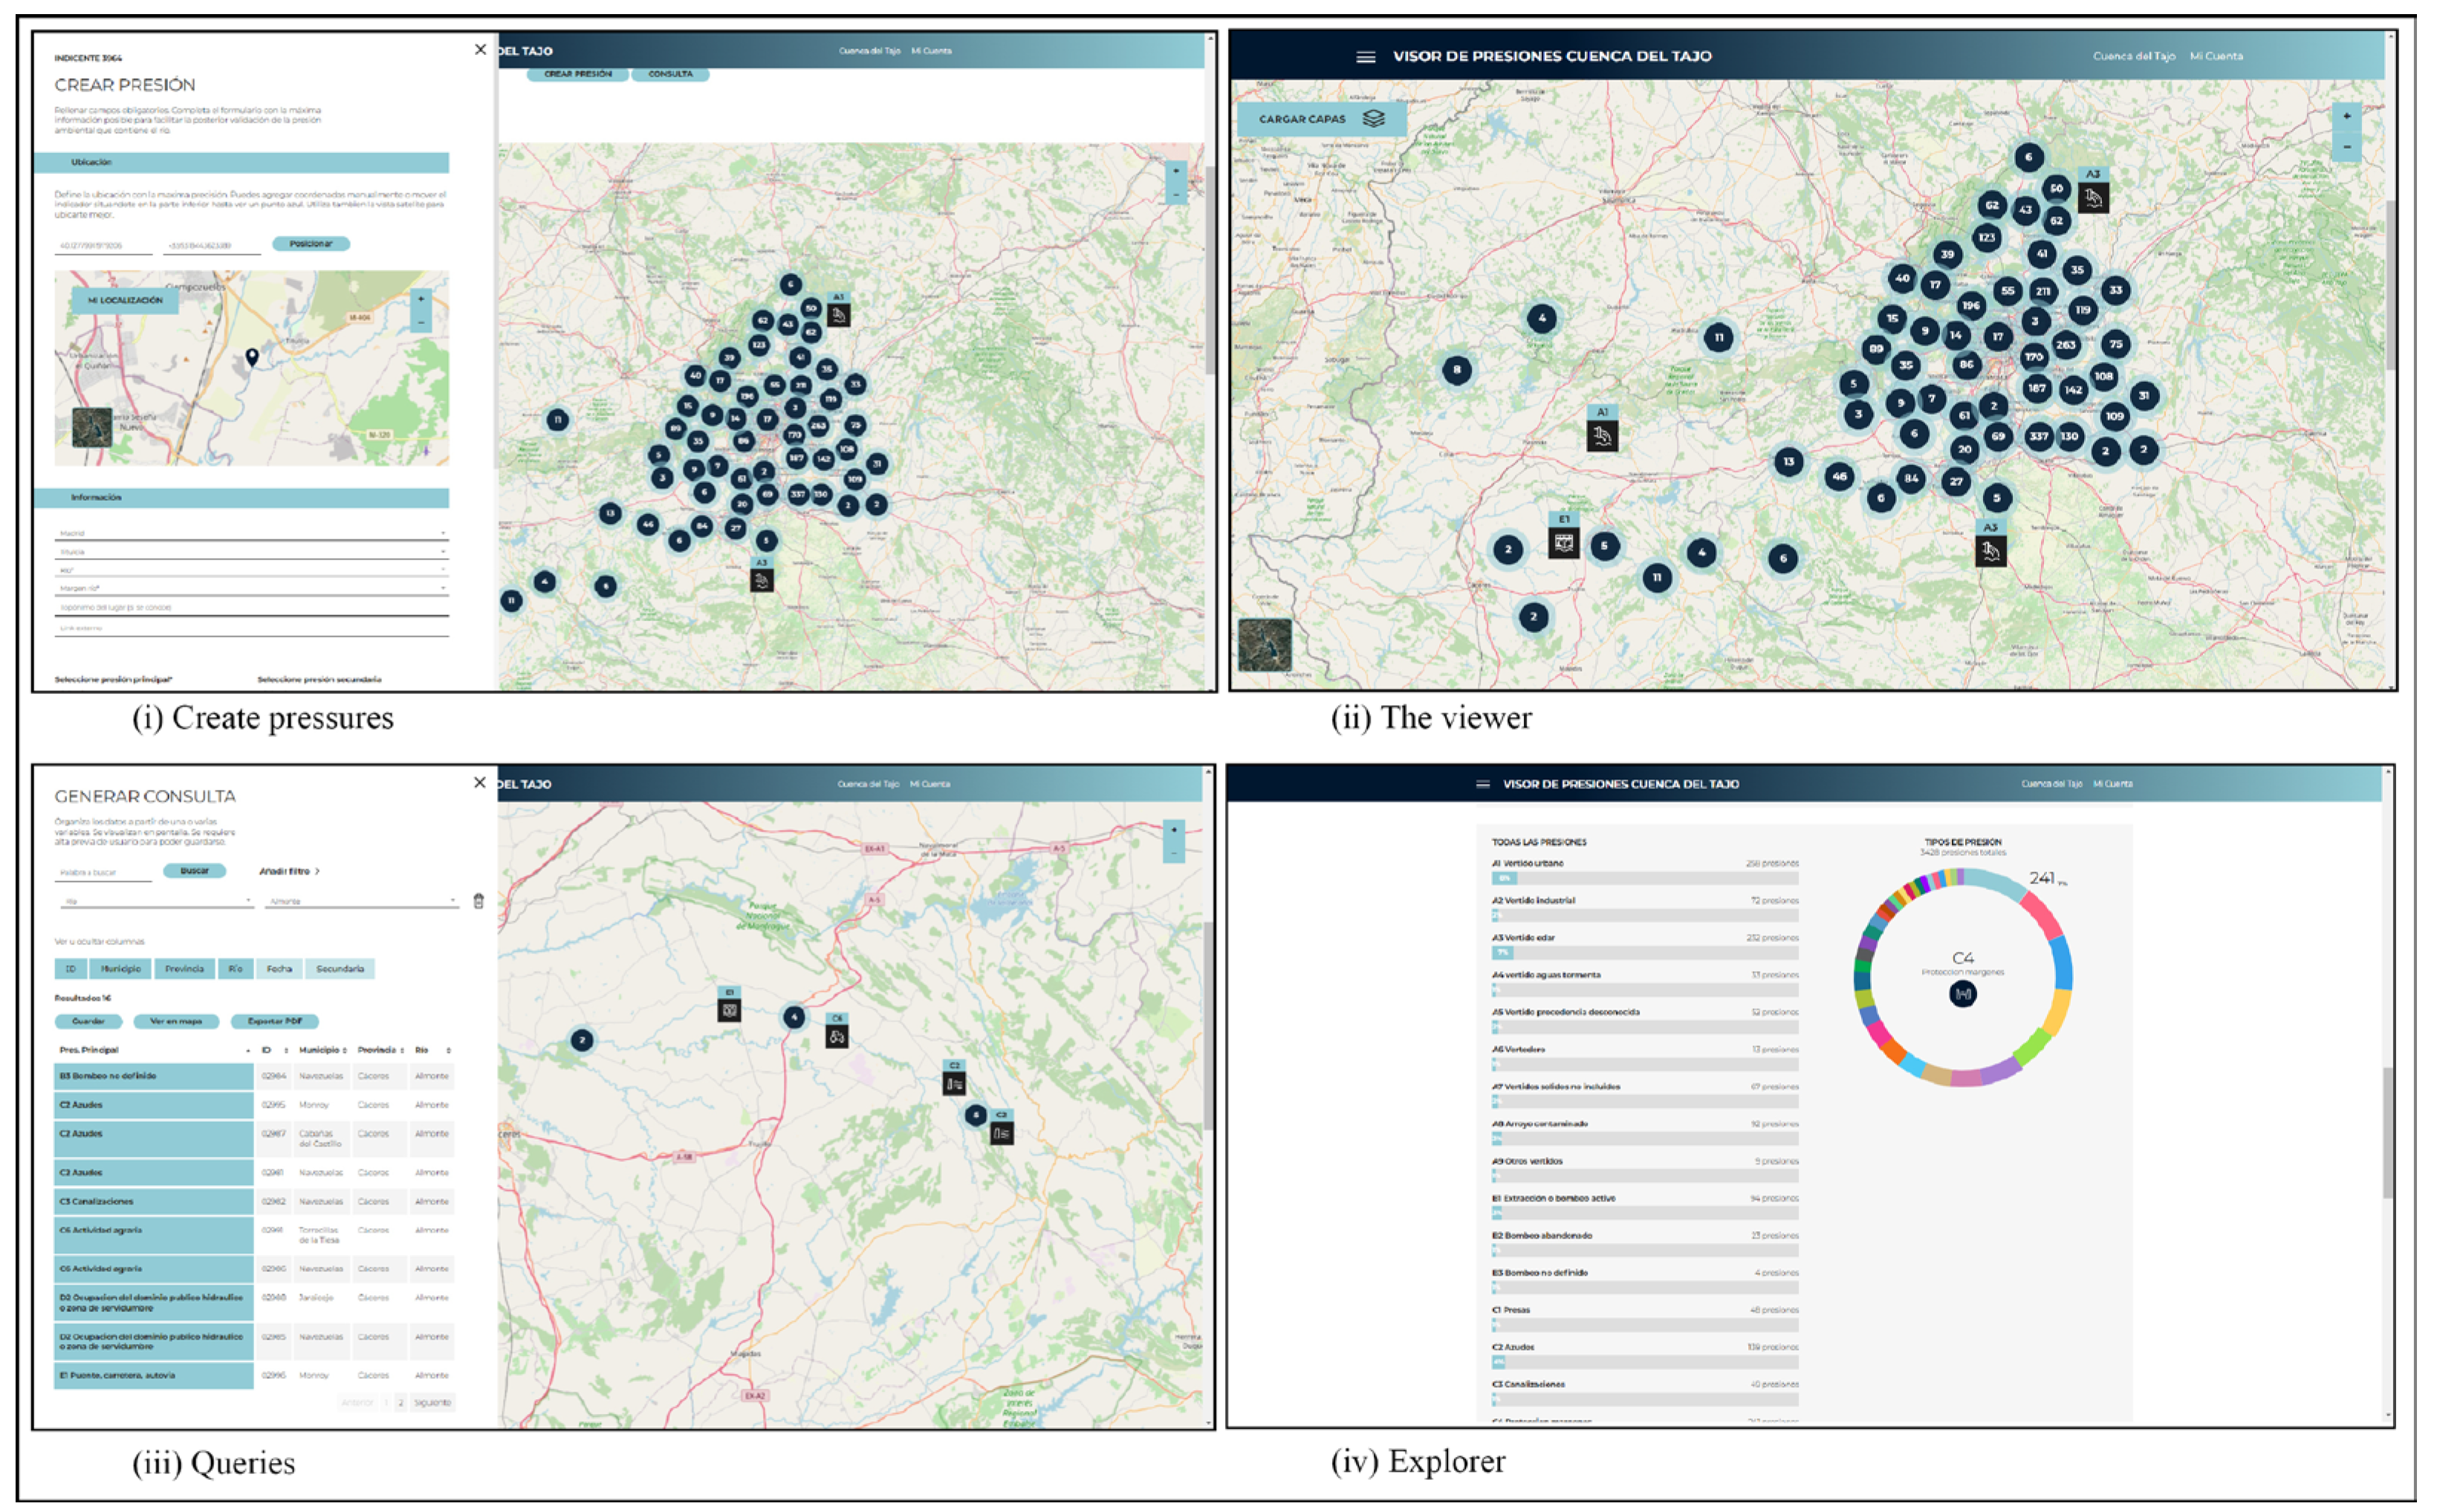
Task: Click the C6 tractor marker on the query map
Action: (x=837, y=1036)
